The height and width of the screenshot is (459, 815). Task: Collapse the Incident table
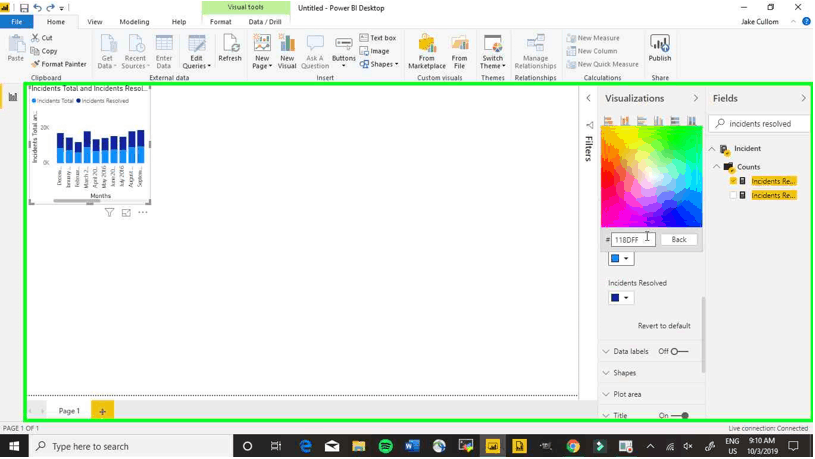point(712,149)
